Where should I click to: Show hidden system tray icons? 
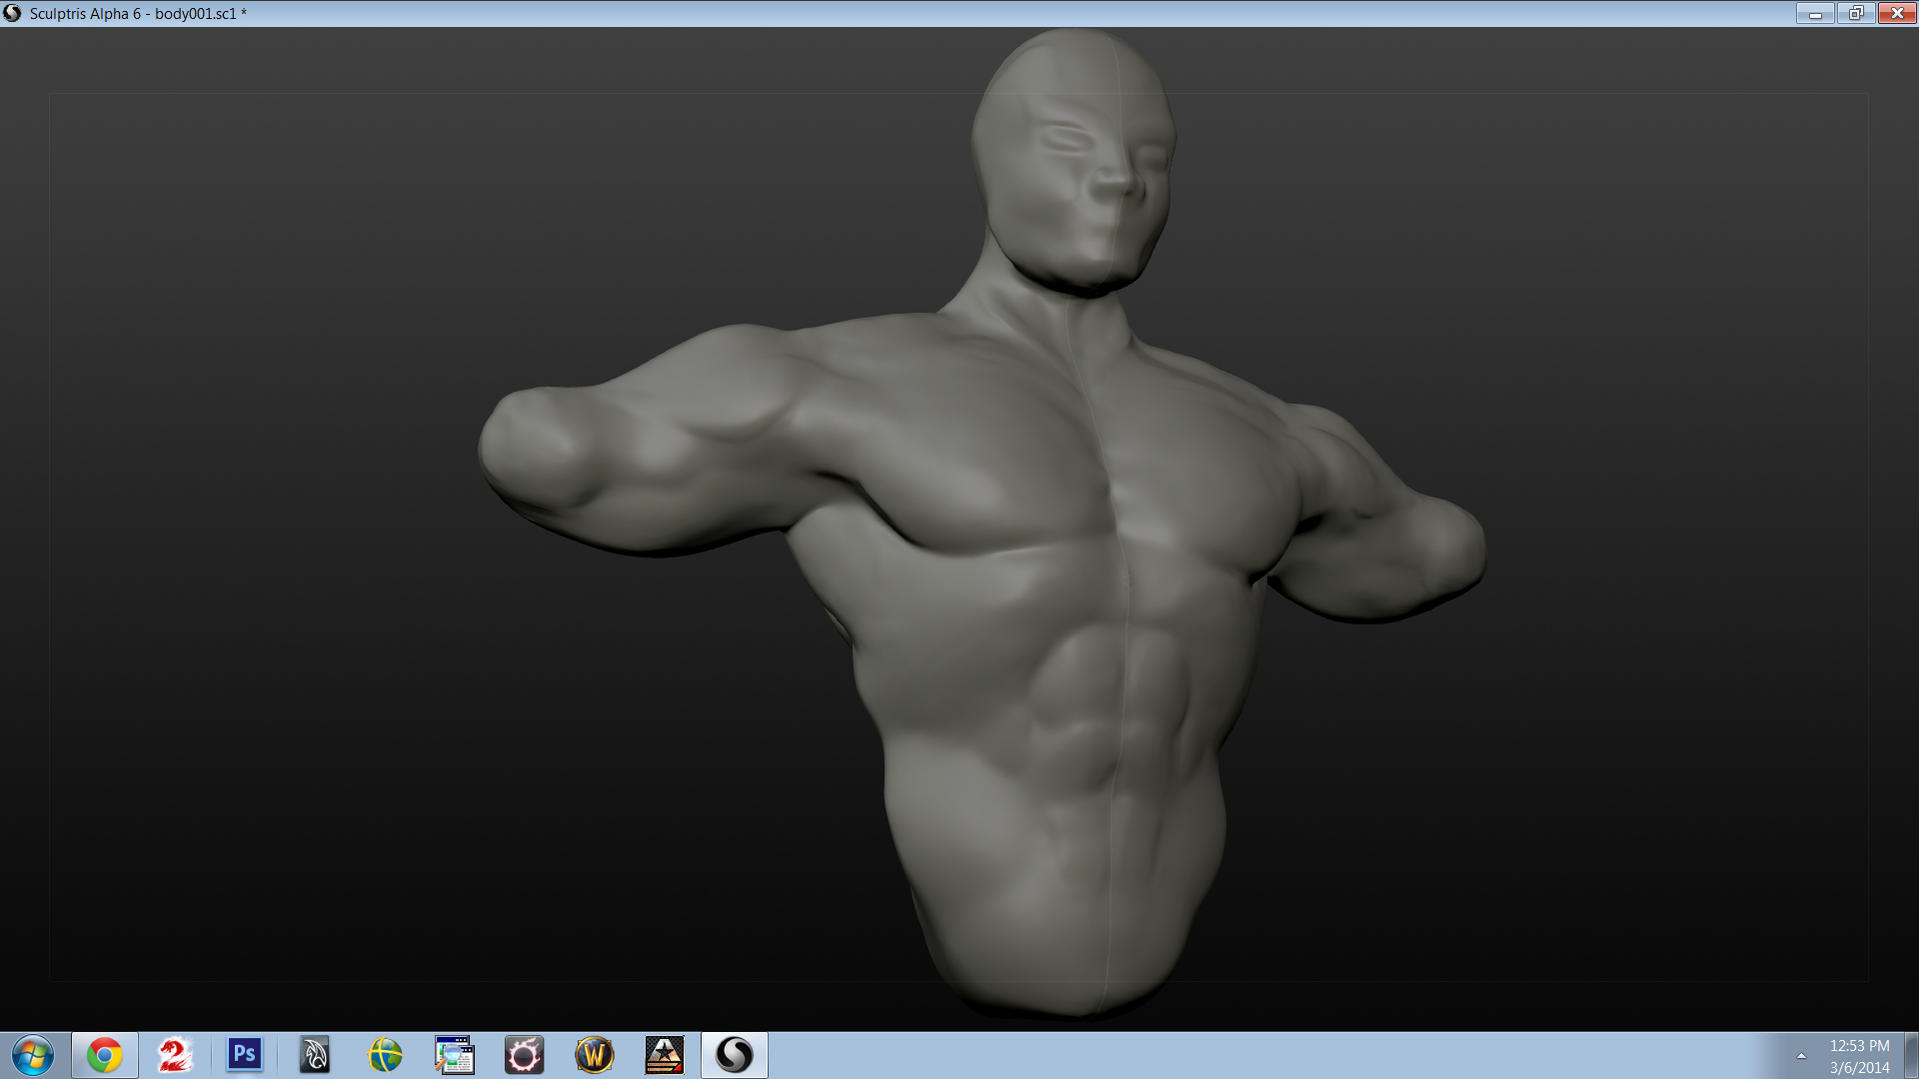pos(1801,1056)
